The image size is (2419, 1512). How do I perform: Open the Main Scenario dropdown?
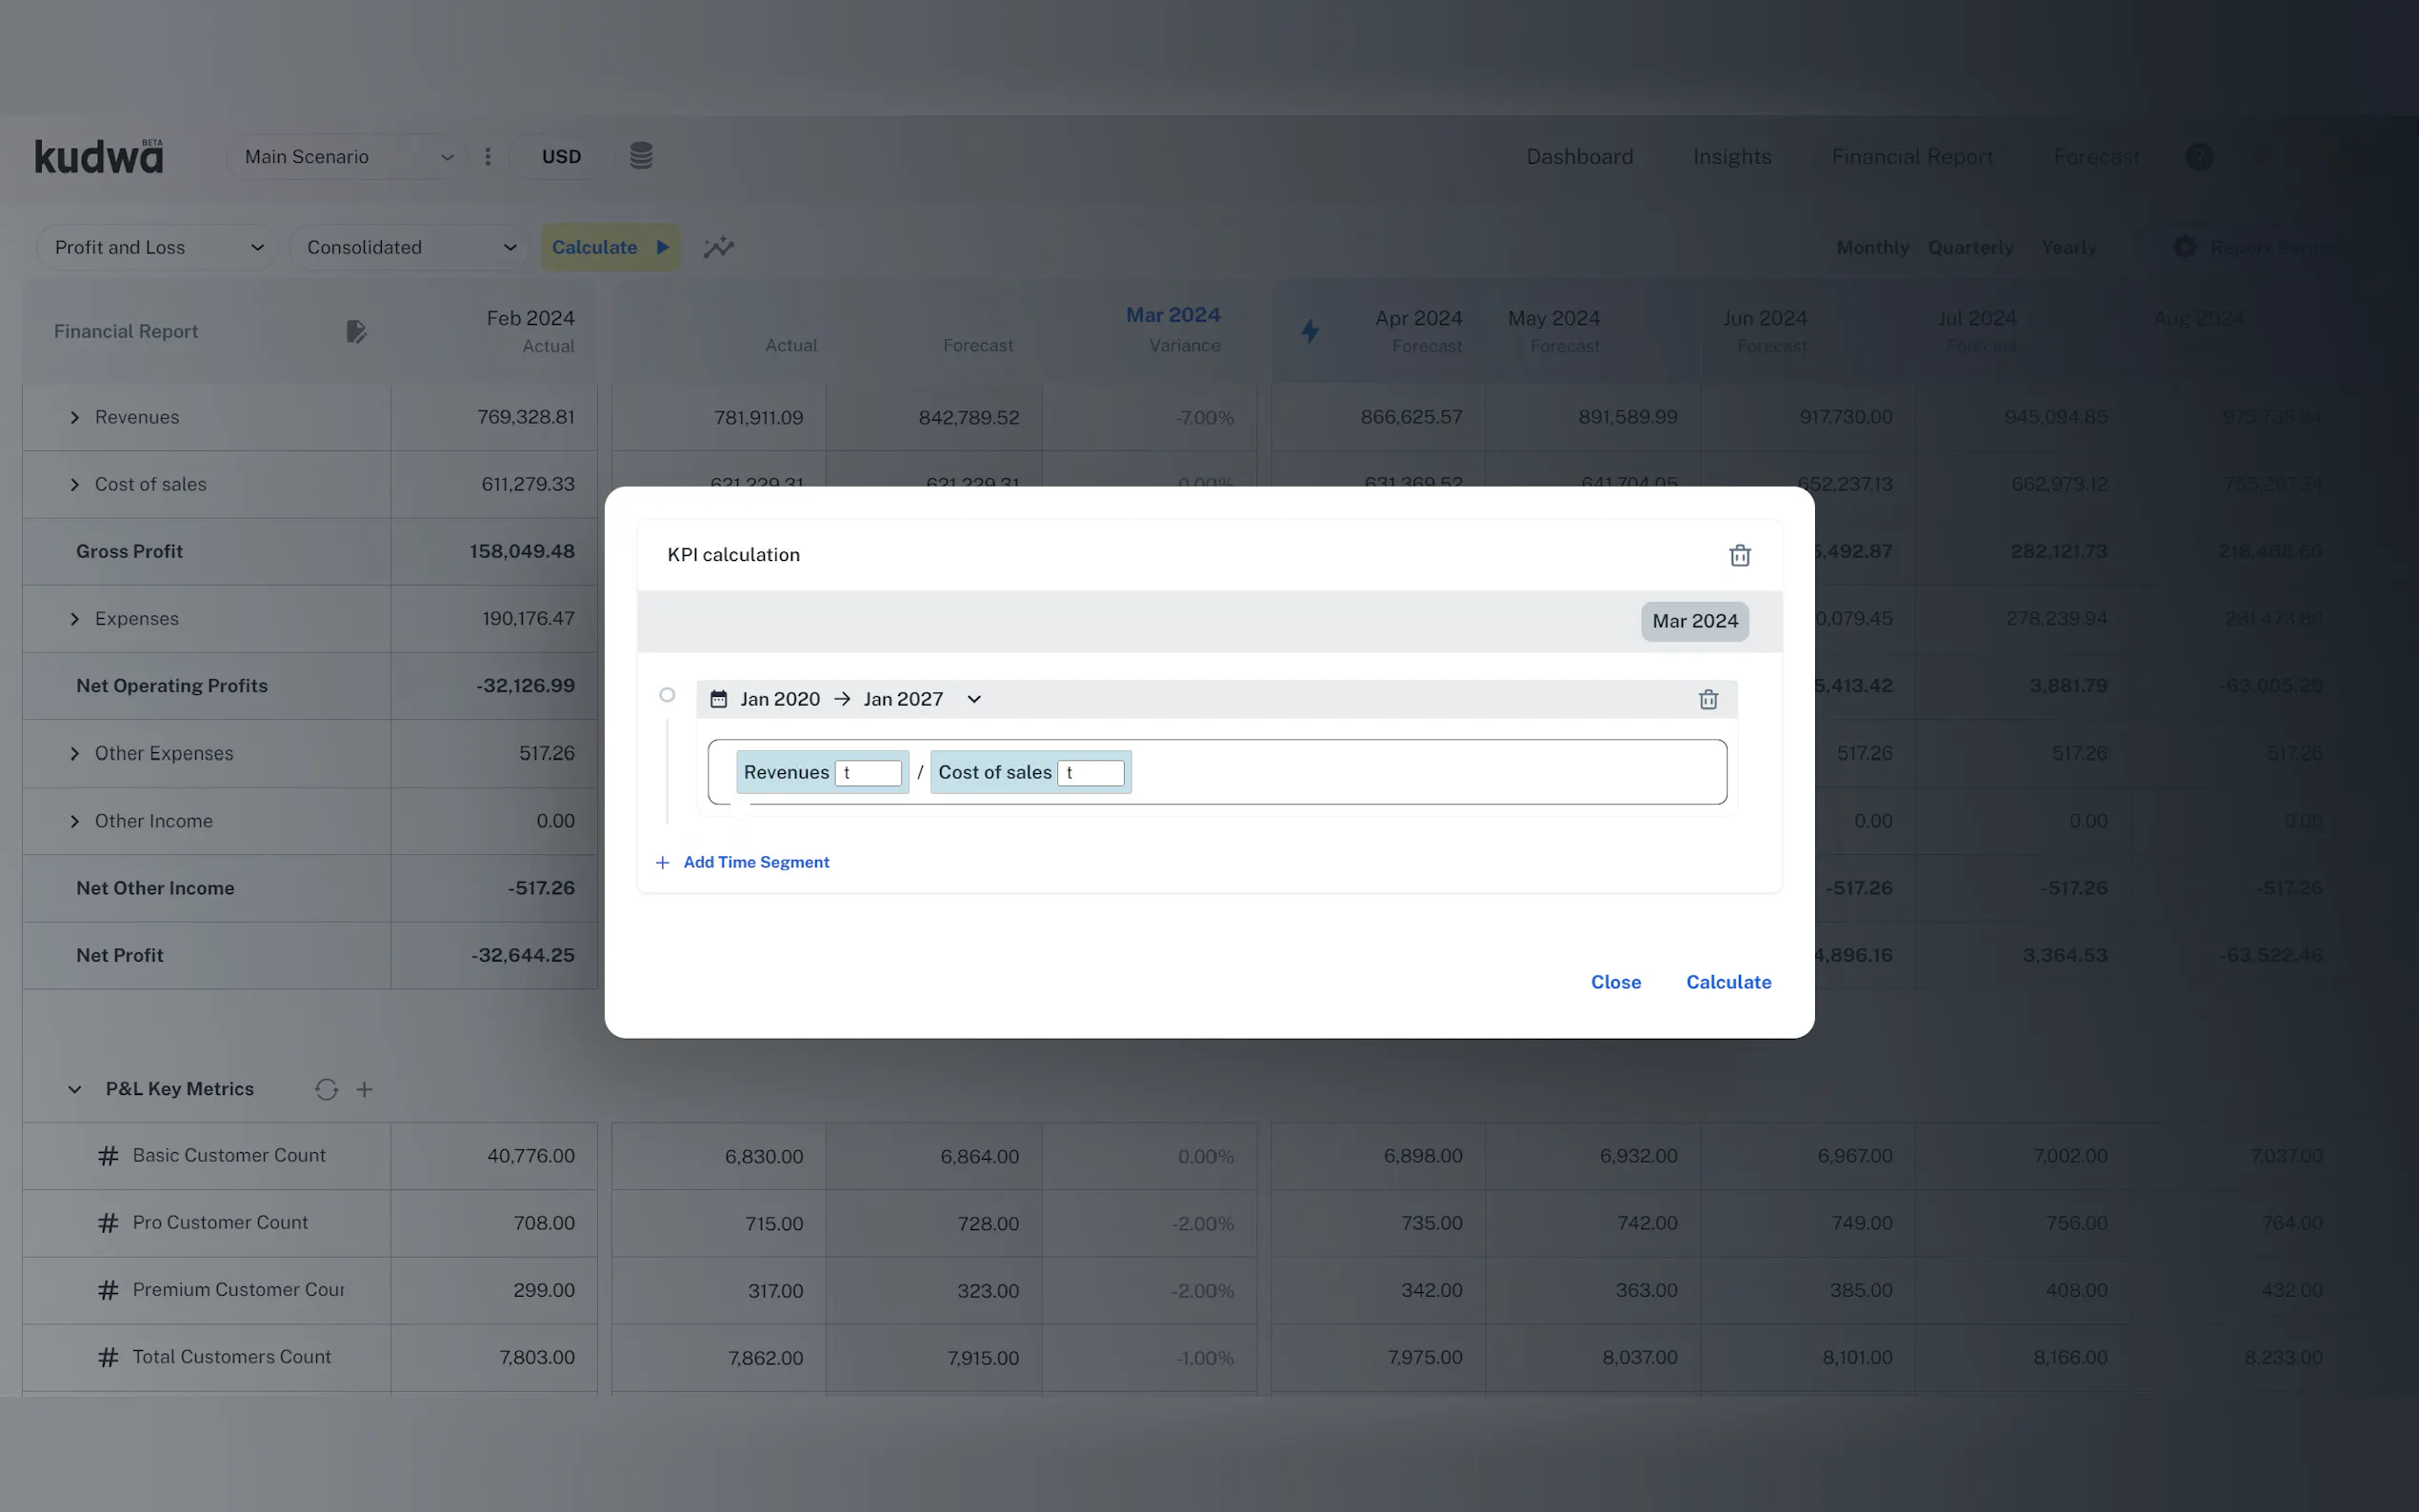[346, 157]
